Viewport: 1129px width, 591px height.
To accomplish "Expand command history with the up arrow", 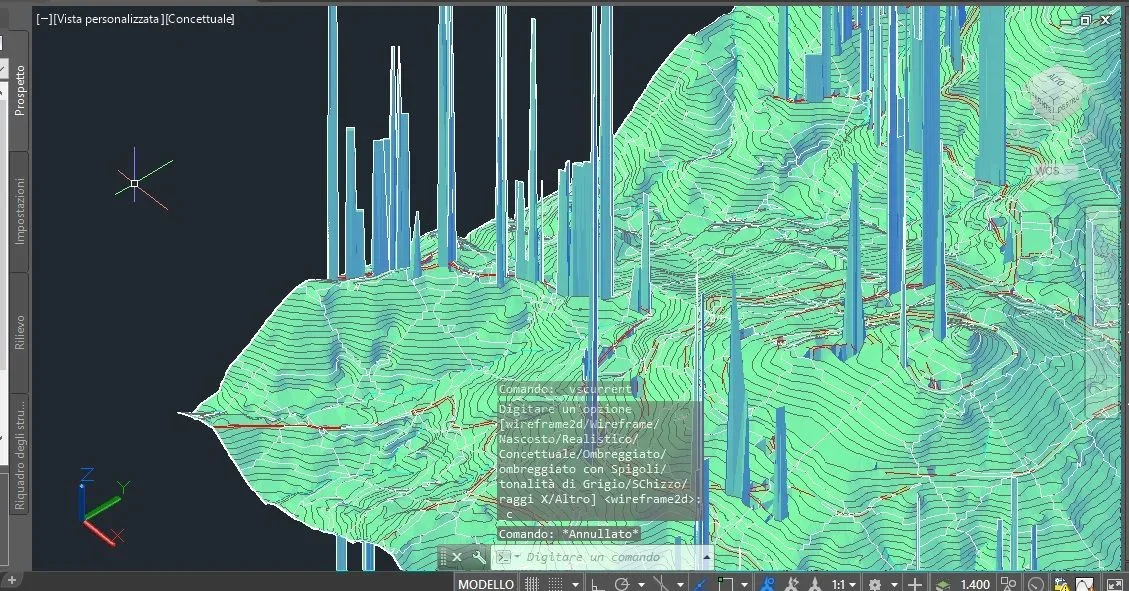I will tap(706, 557).
